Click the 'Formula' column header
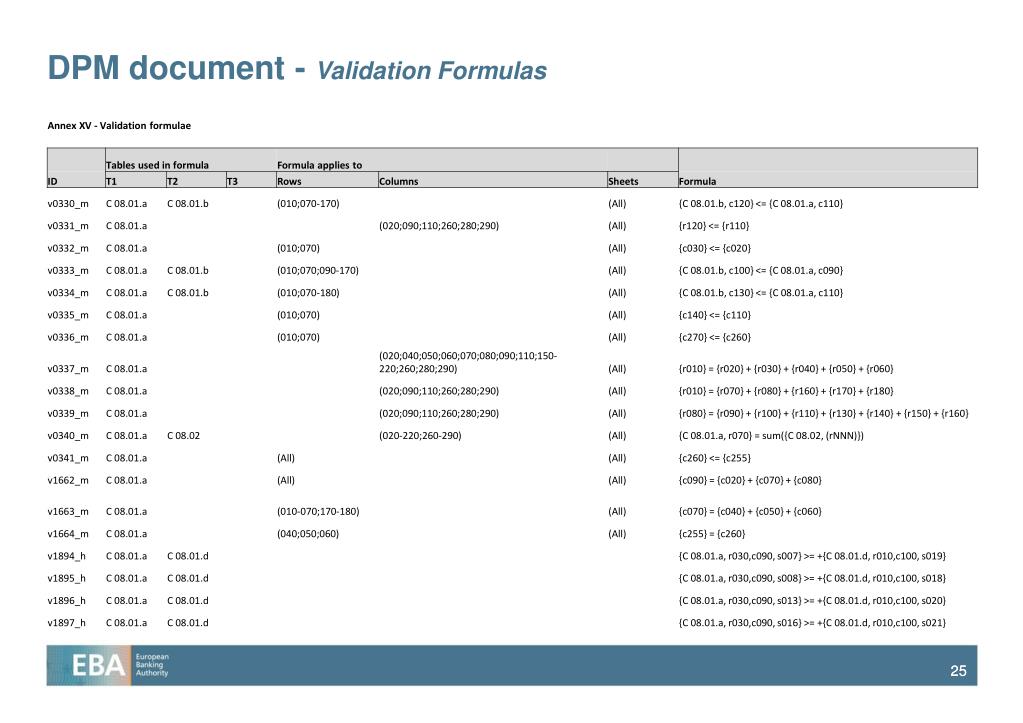1023x723 pixels. tap(697, 181)
